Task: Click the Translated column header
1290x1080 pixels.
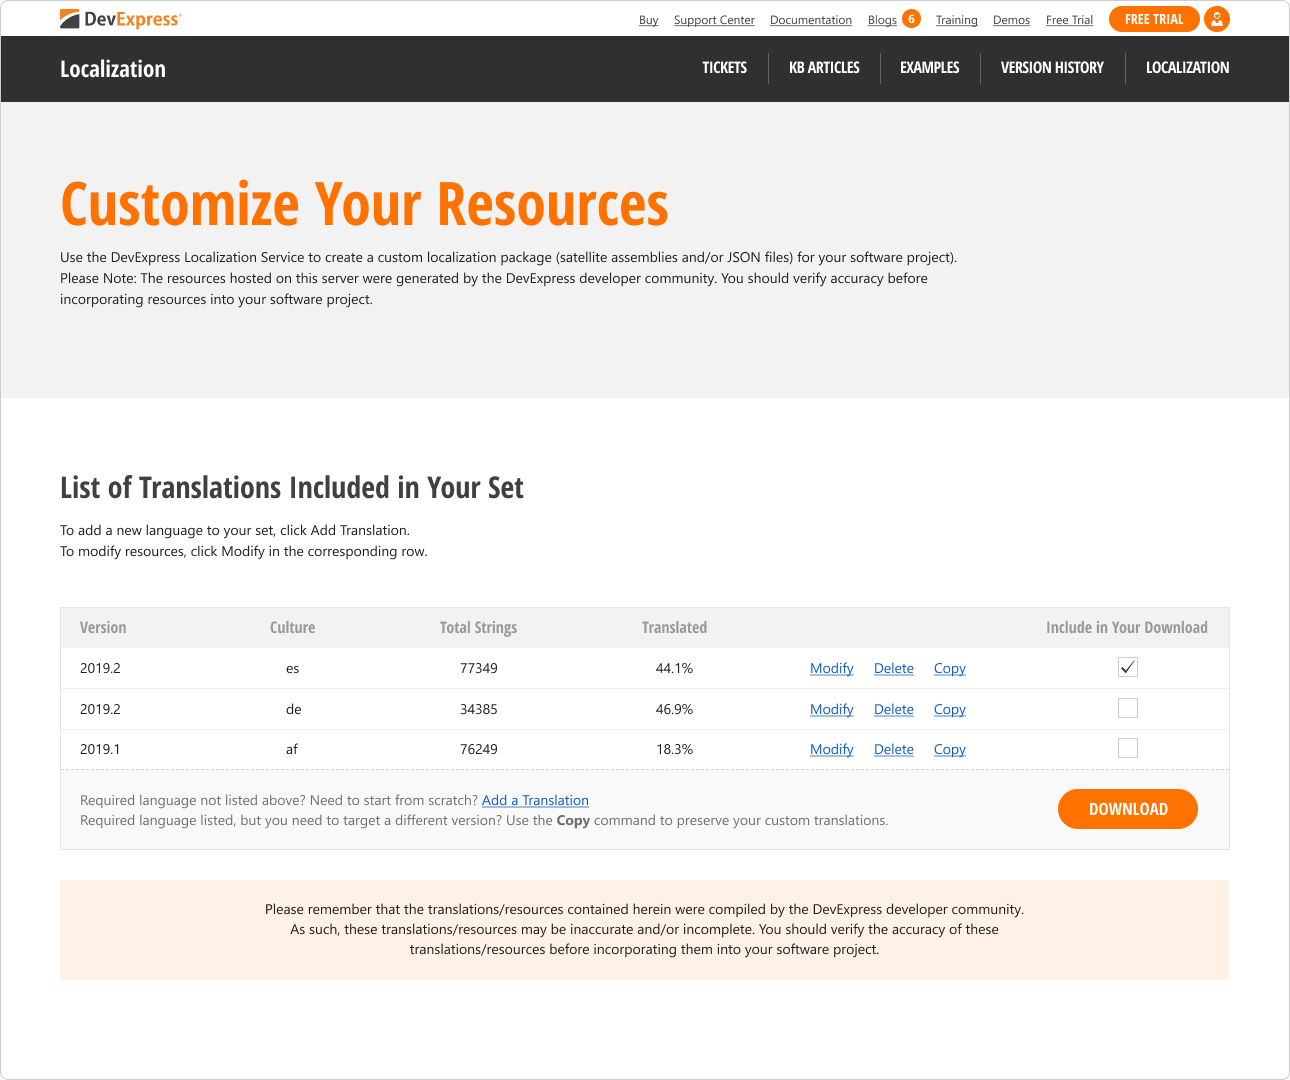Action: pos(674,628)
